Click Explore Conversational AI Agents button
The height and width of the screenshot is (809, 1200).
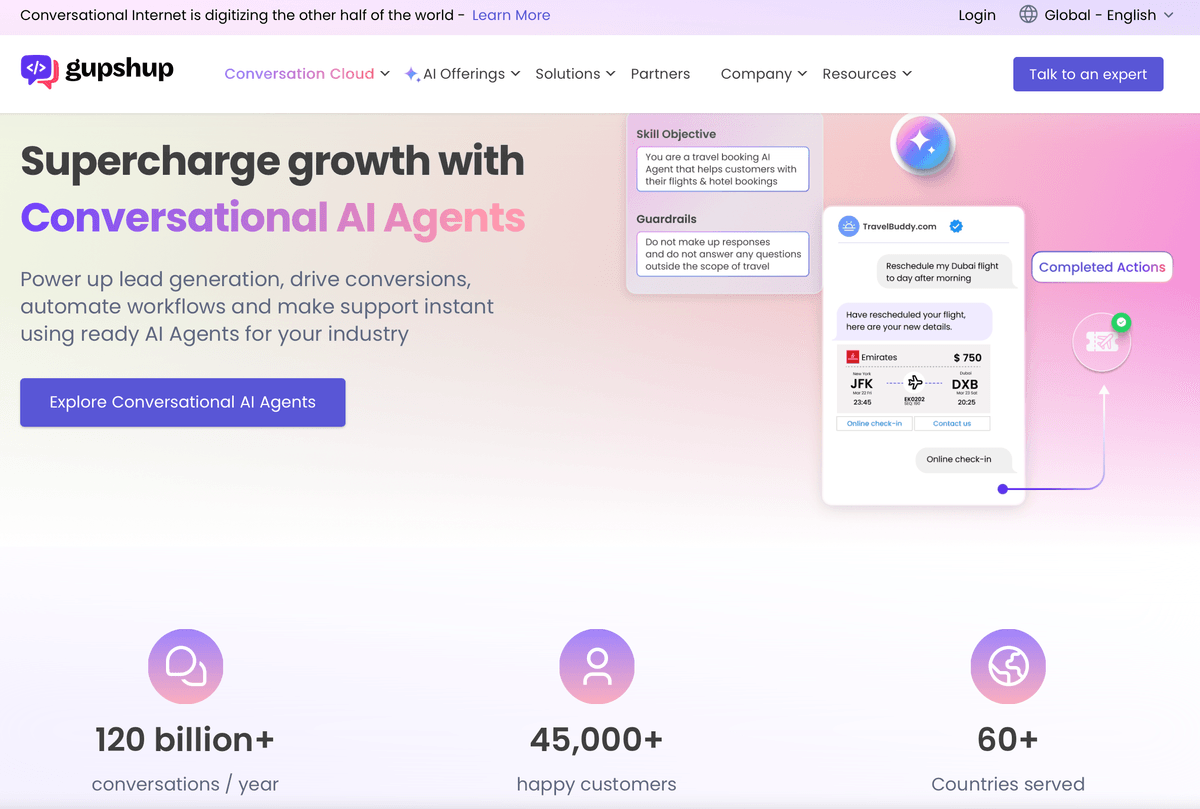tap(183, 402)
